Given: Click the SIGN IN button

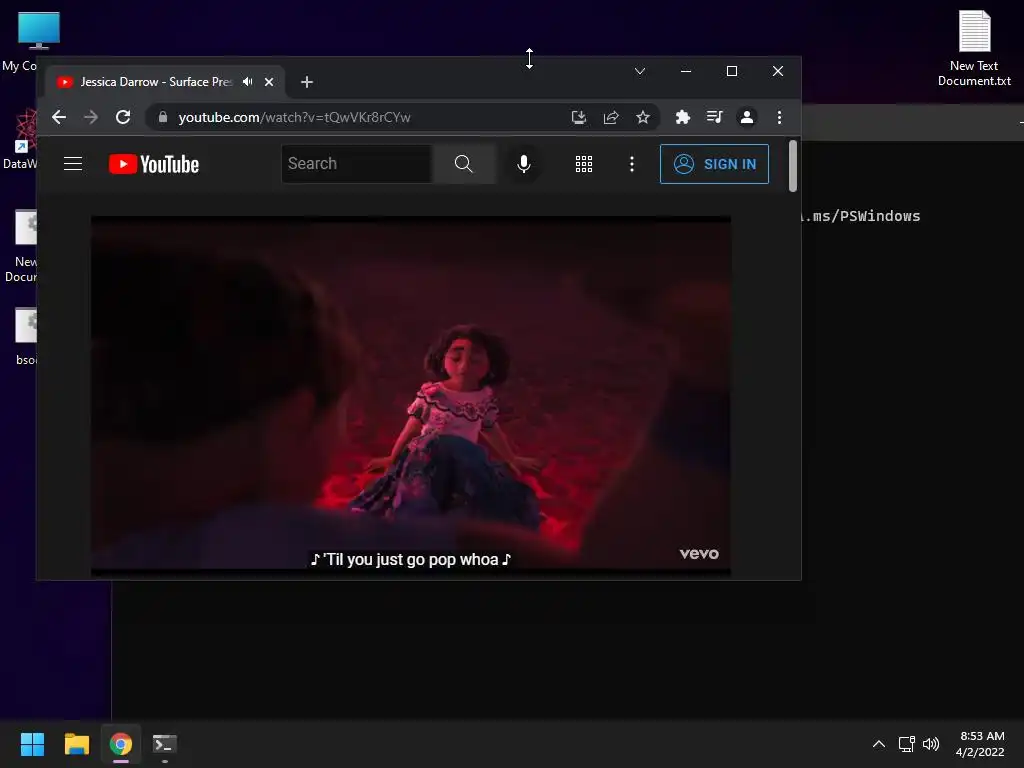Looking at the screenshot, I should 714,164.
